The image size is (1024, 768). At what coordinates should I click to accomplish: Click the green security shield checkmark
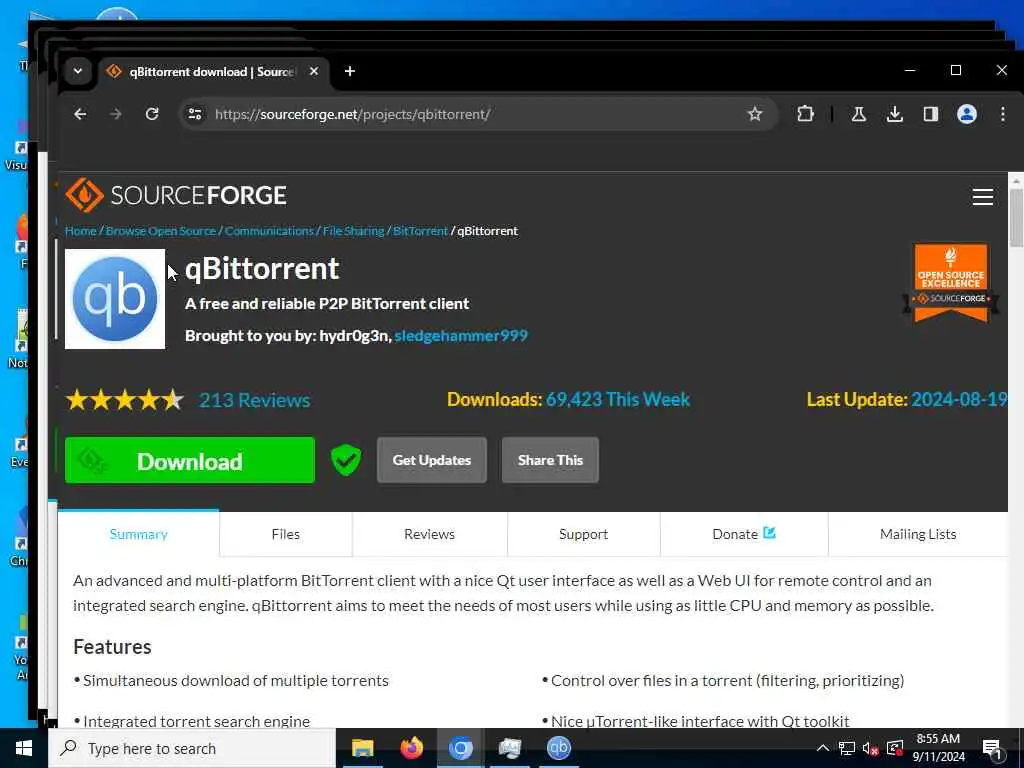[345, 460]
